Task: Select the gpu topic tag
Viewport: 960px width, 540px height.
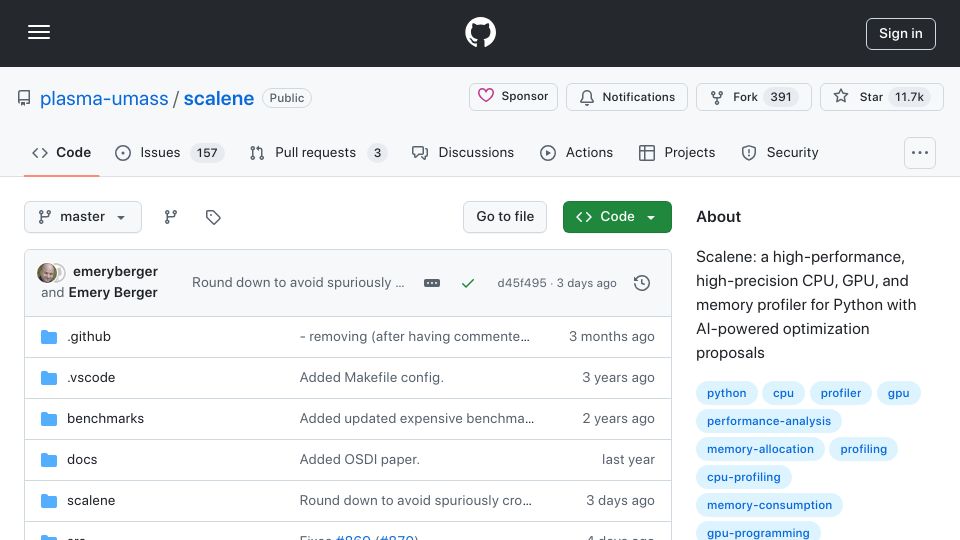Action: [x=898, y=393]
